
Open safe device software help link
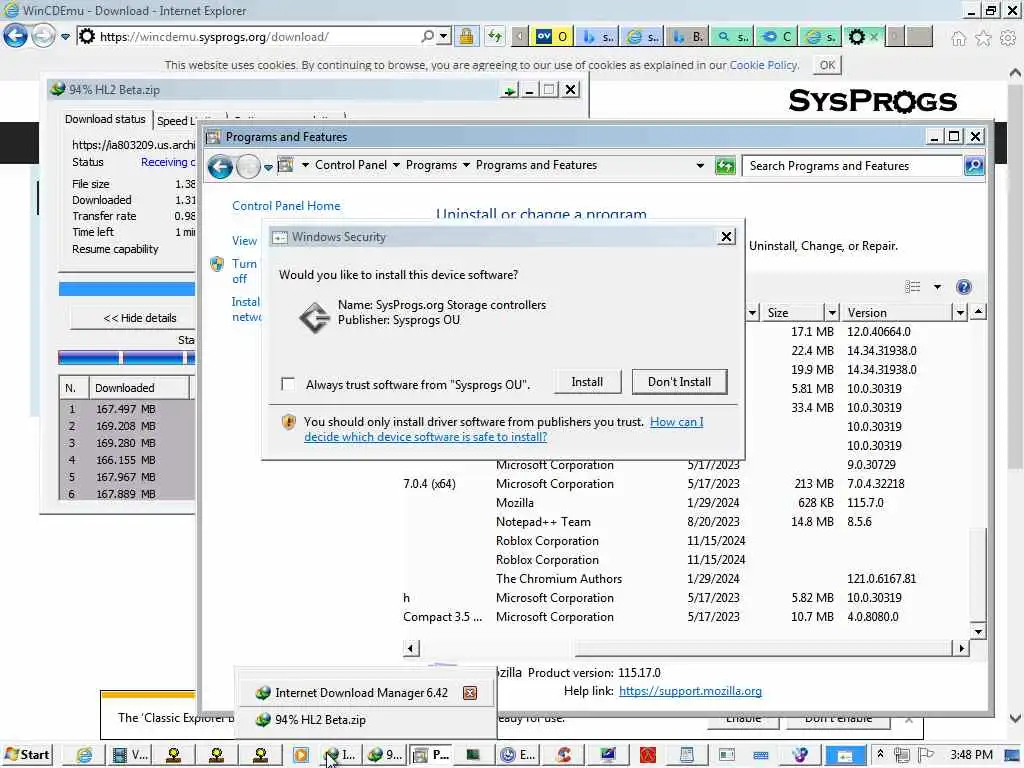point(504,429)
